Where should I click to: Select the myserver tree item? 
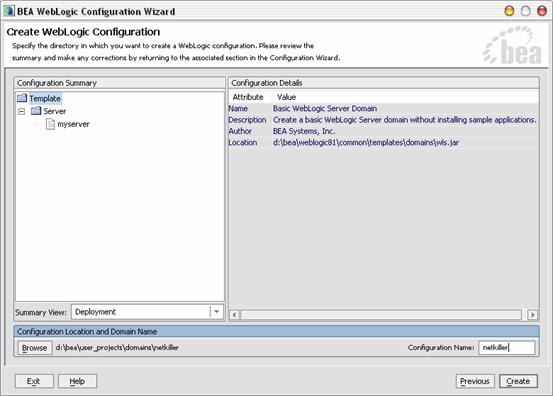(x=73, y=124)
